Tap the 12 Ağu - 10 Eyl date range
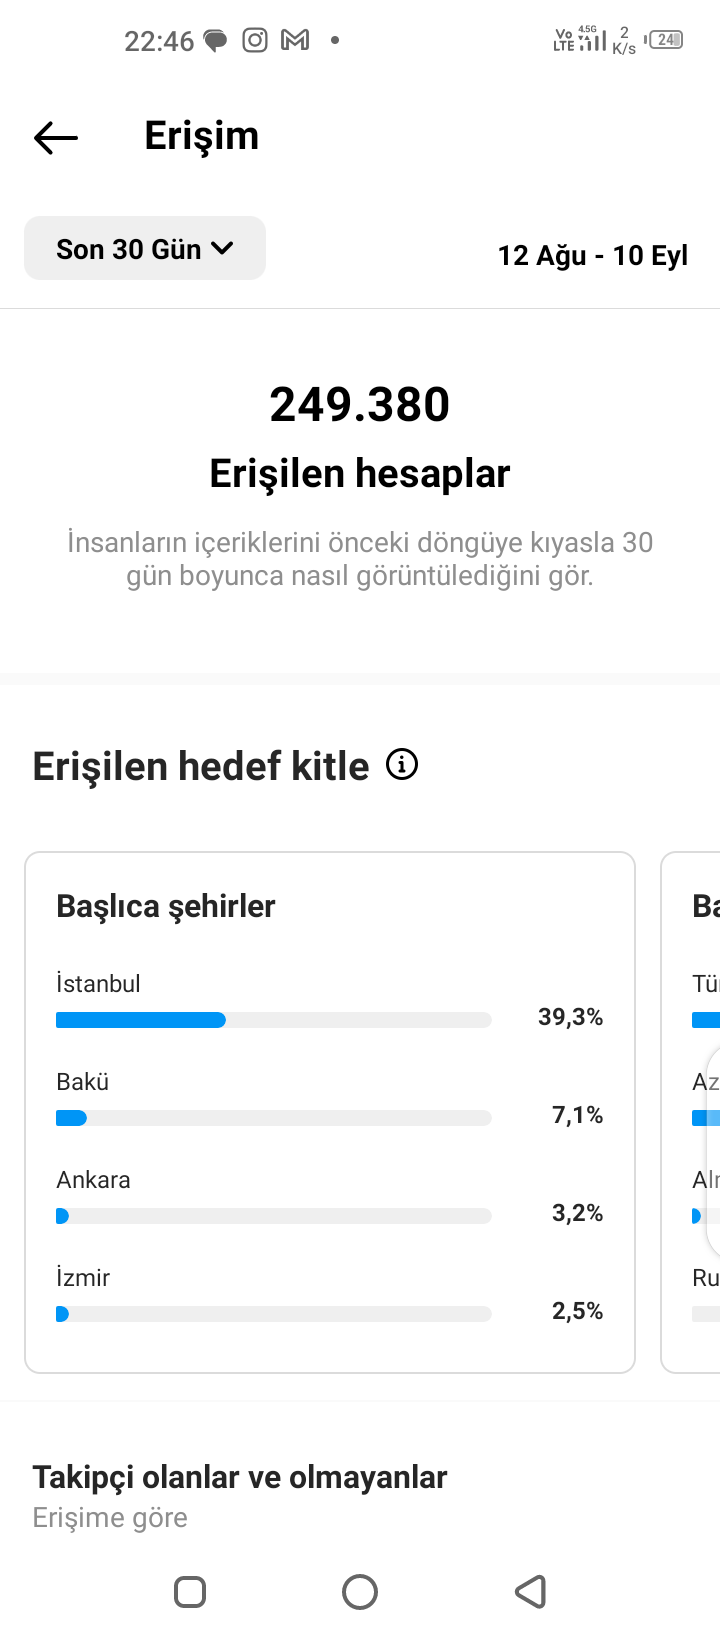The height and width of the screenshot is (1640, 720). coord(593,256)
